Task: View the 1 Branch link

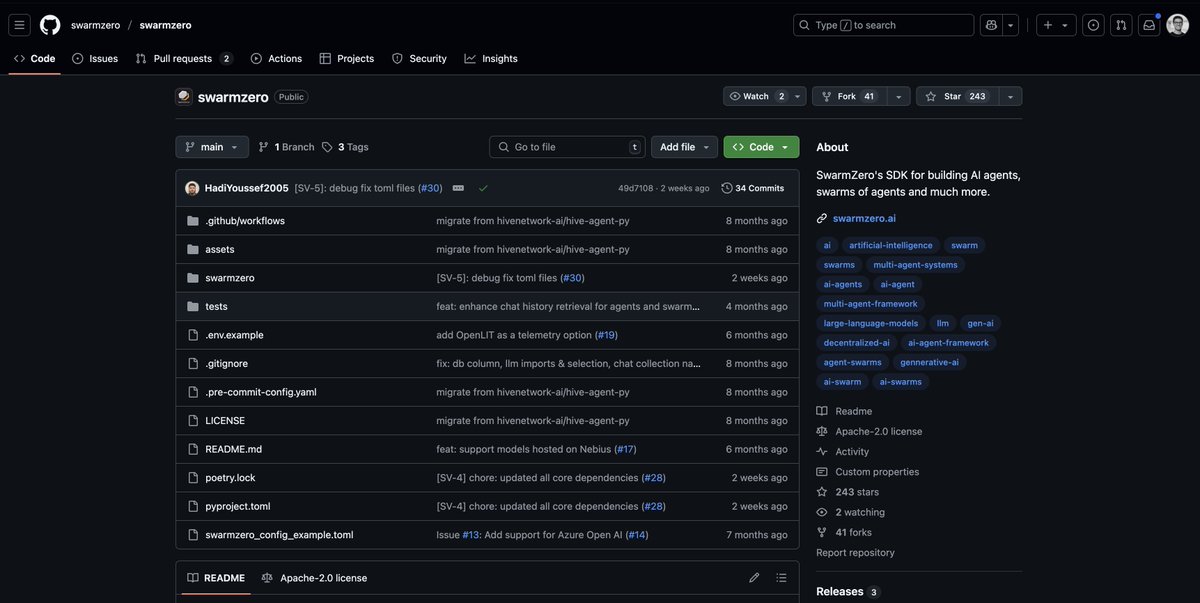Action: [x=286, y=147]
